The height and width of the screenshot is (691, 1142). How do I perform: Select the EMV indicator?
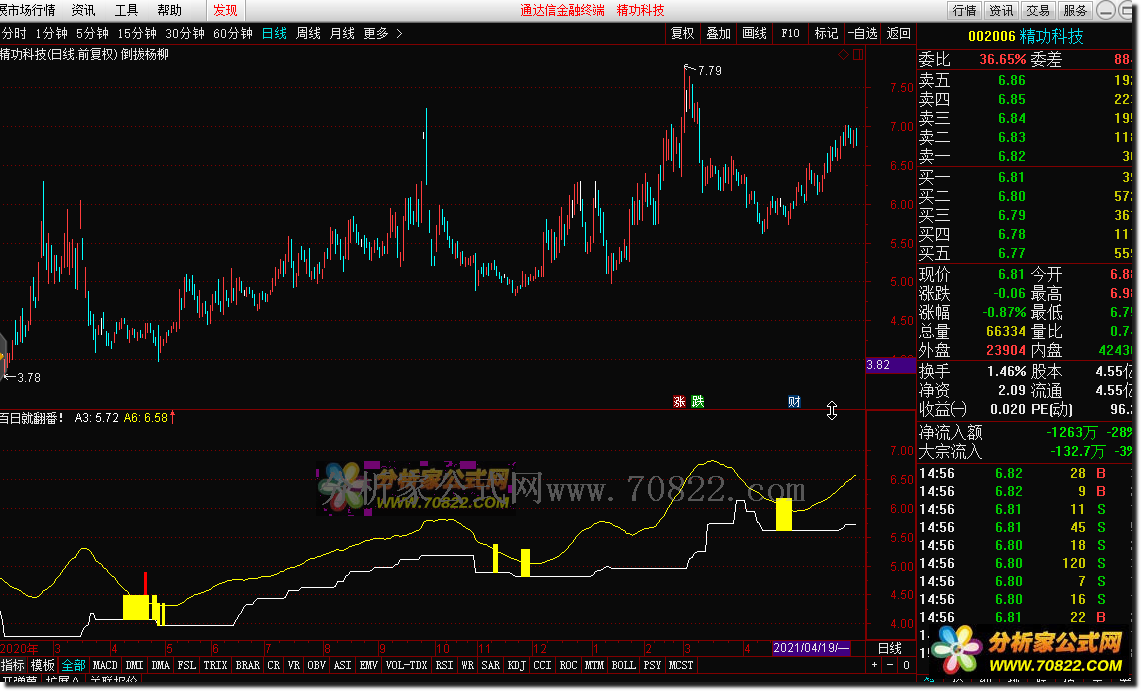coord(369,665)
